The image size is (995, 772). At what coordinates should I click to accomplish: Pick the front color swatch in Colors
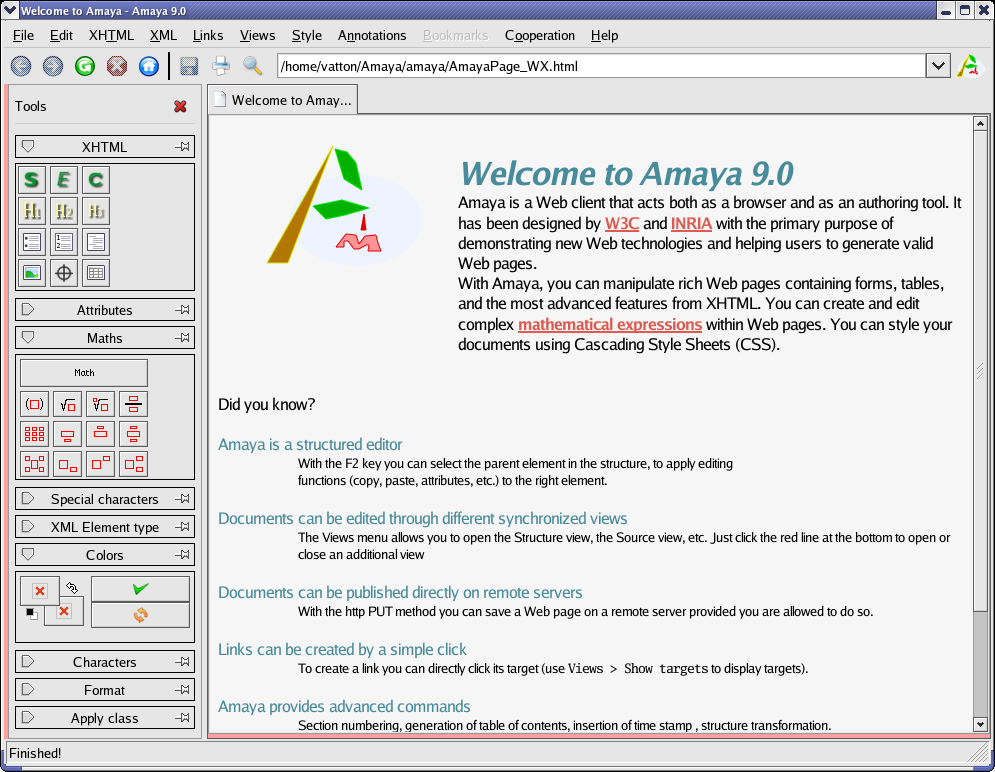[x=40, y=591]
